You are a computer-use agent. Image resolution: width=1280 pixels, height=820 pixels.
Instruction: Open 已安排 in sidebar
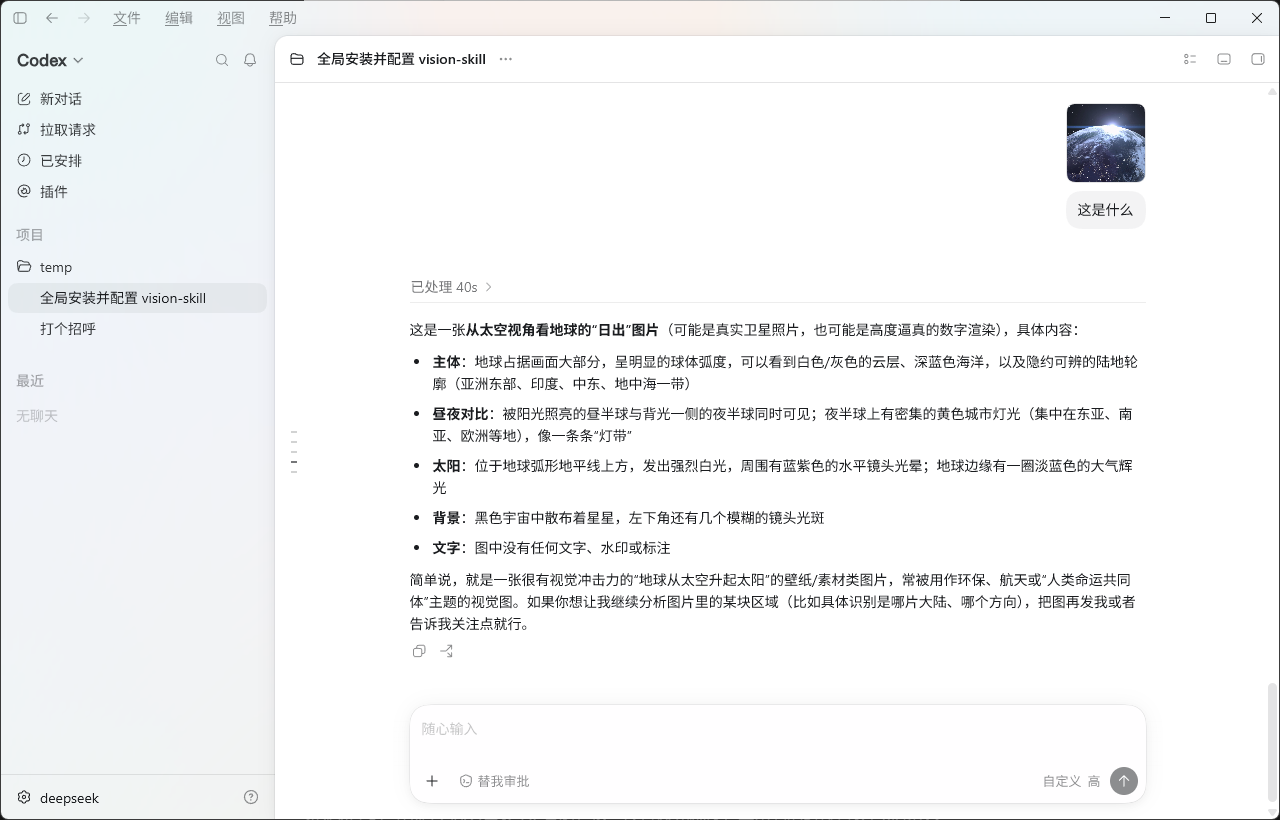tap(137, 161)
